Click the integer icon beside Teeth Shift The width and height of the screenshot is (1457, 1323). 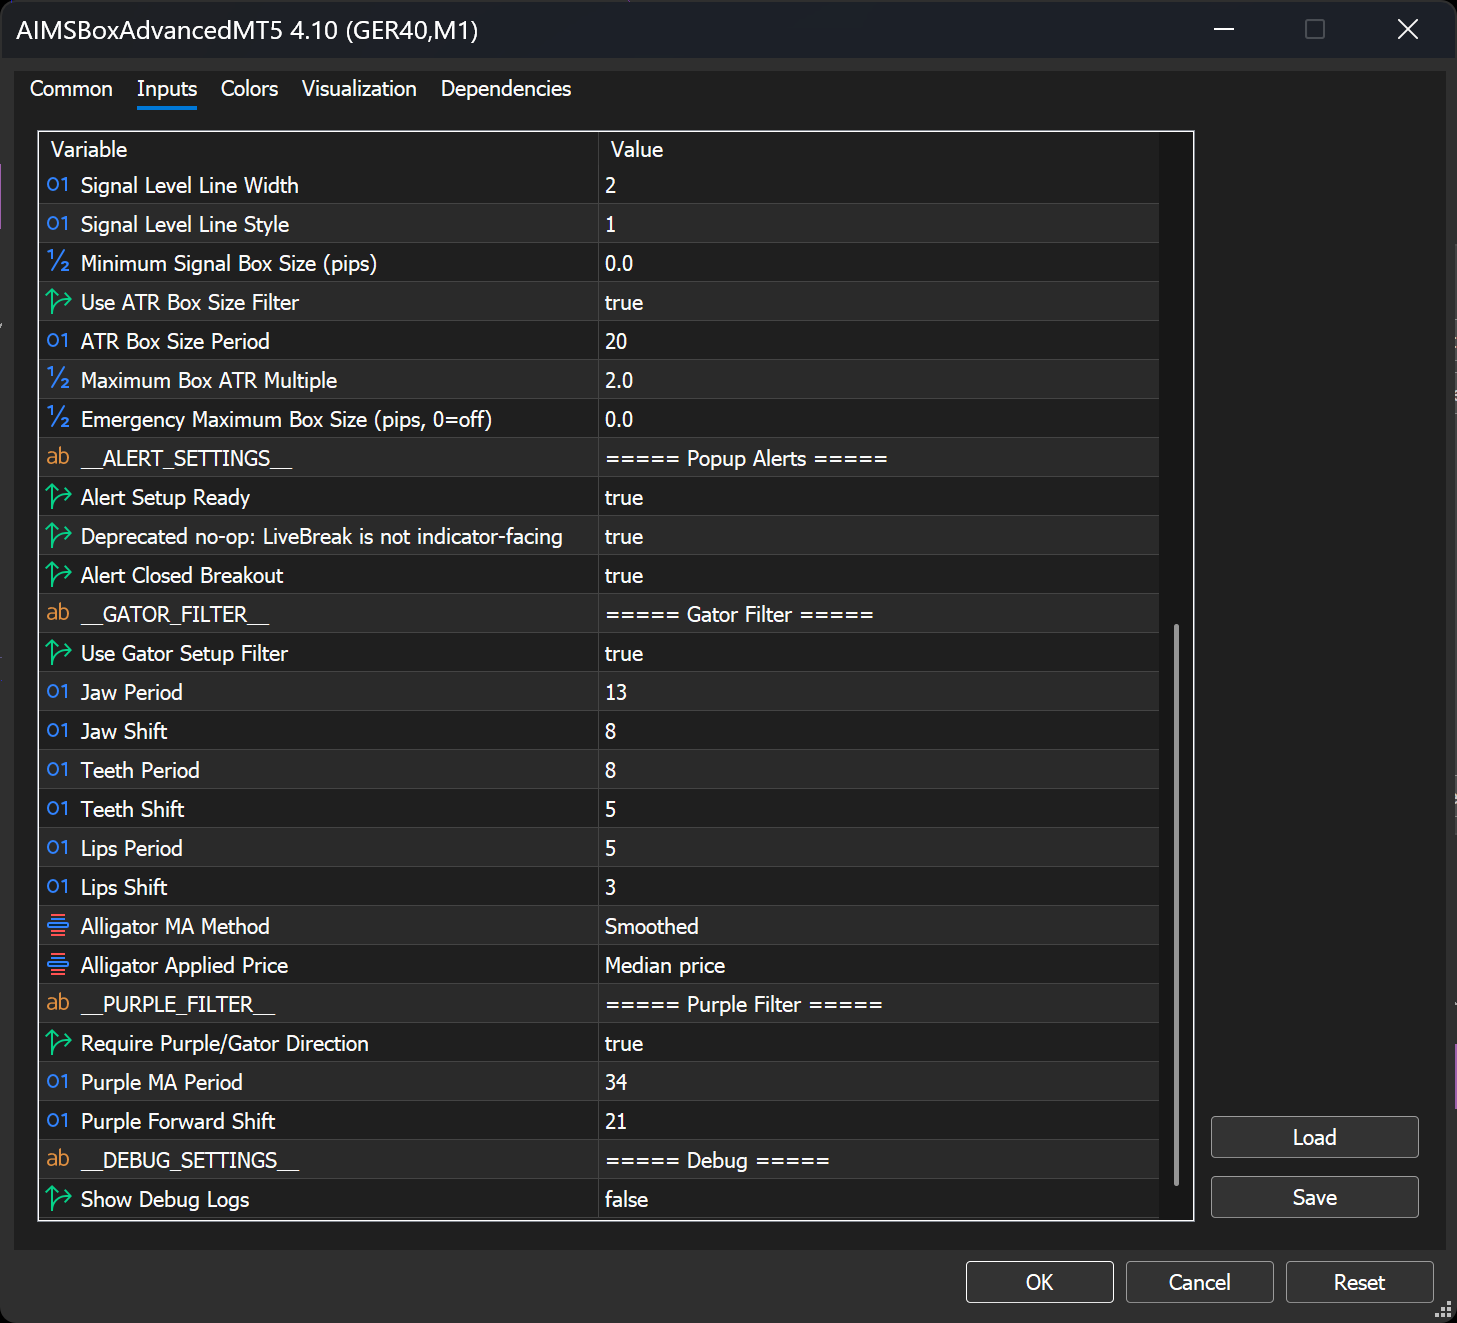(58, 809)
